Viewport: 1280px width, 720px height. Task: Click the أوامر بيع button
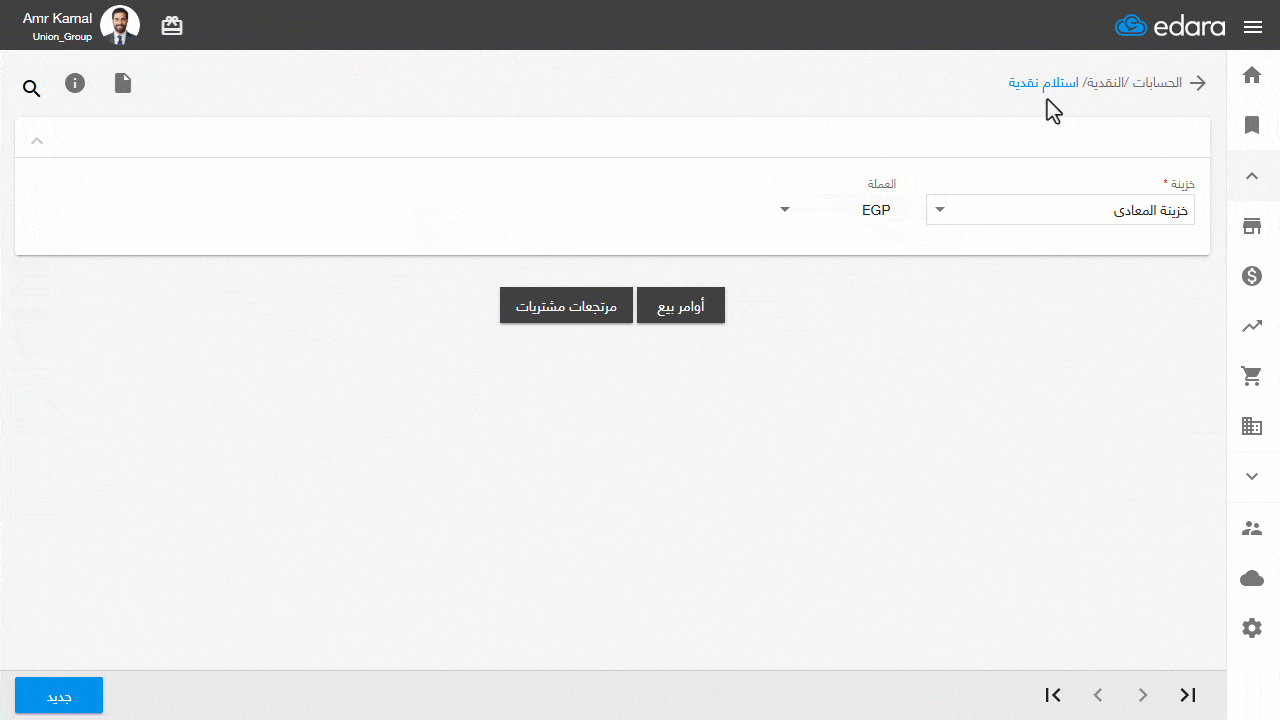pos(681,306)
